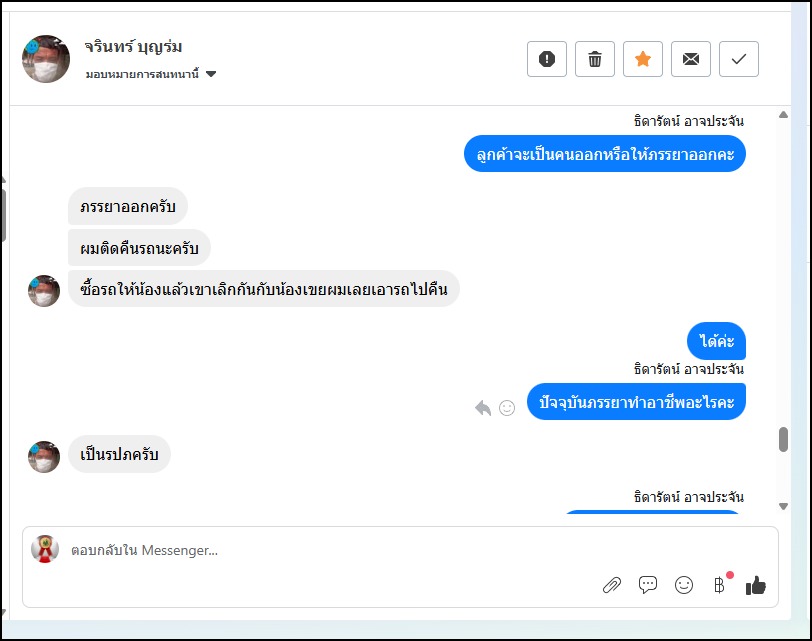Toggle the orange star follow-up marker
Screen dimensions: 812x641
pyautogui.click(x=643, y=59)
